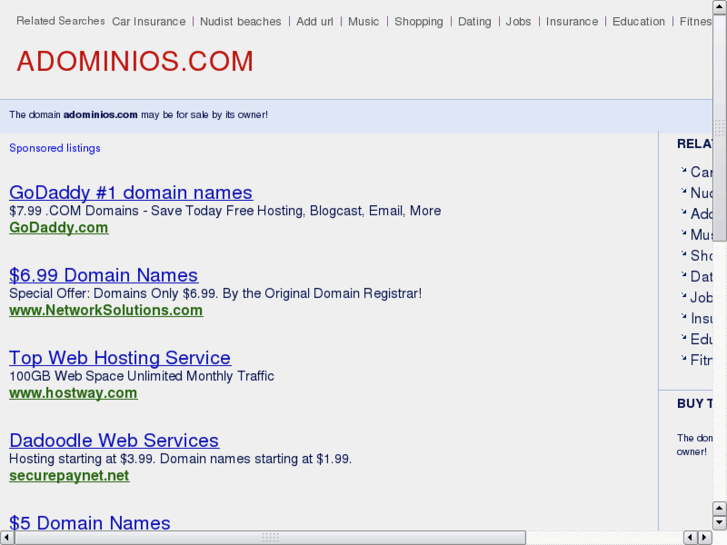727x545 pixels.
Task: Click the Nudist beaches top link
Action: click(x=240, y=22)
